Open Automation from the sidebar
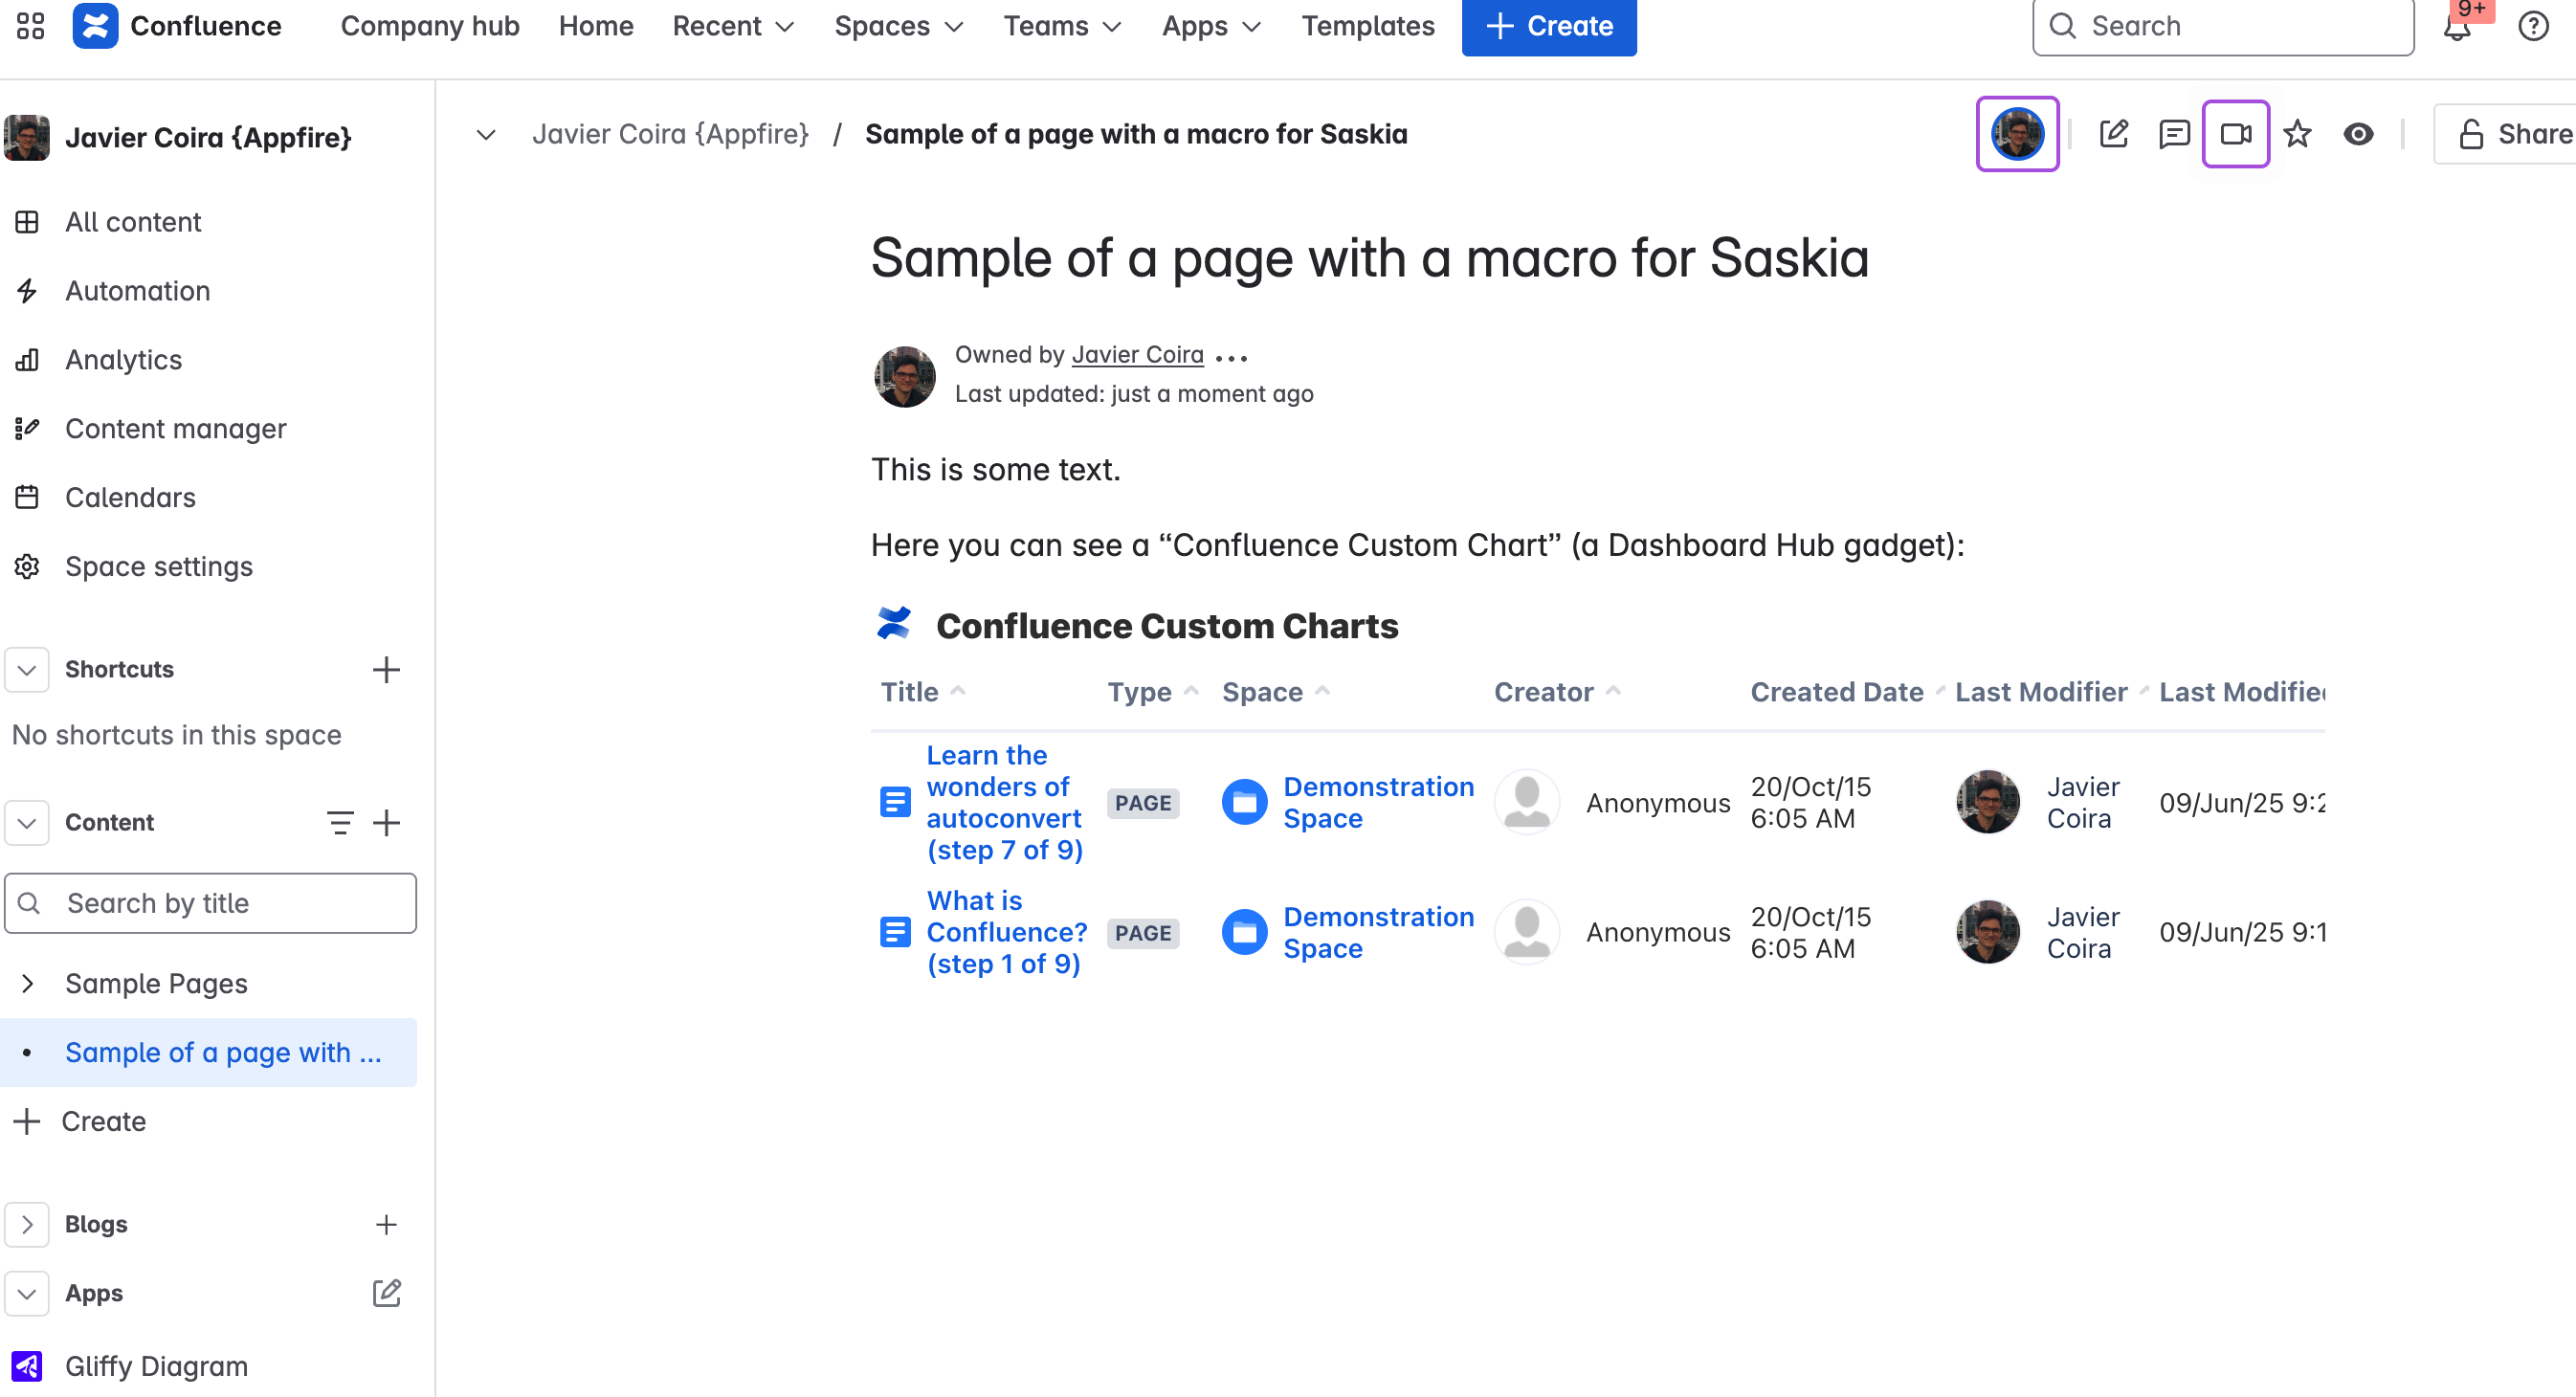Screen dimensions: 2576x1397 [x=137, y=291]
